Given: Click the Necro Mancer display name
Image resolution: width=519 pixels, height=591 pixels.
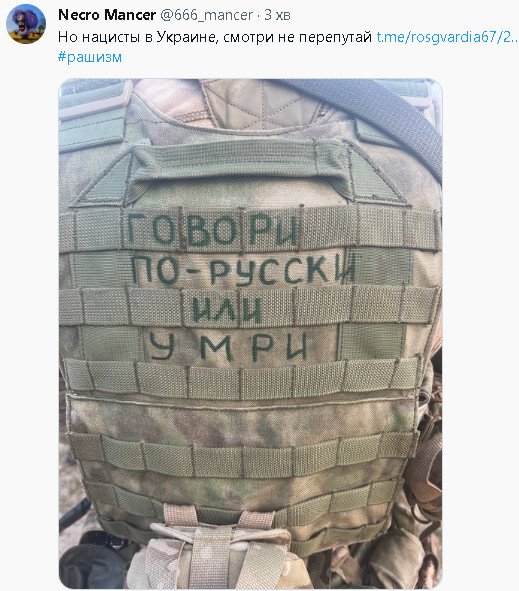Looking at the screenshot, I should click(107, 15).
